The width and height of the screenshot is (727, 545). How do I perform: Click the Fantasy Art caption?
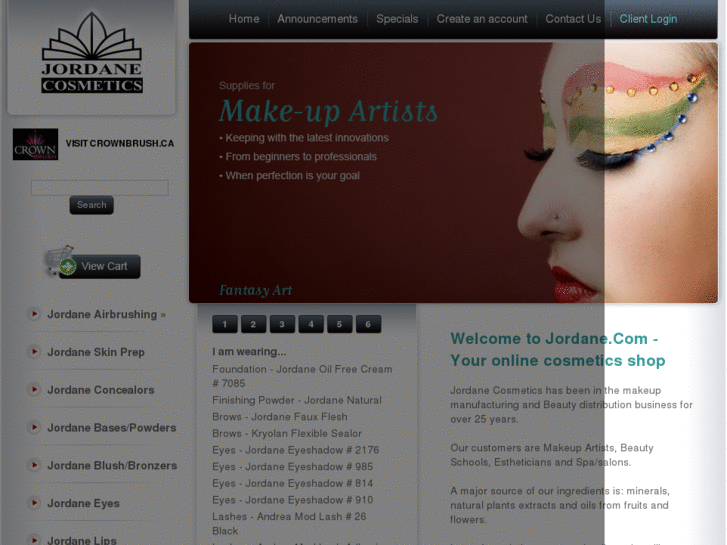point(255,290)
